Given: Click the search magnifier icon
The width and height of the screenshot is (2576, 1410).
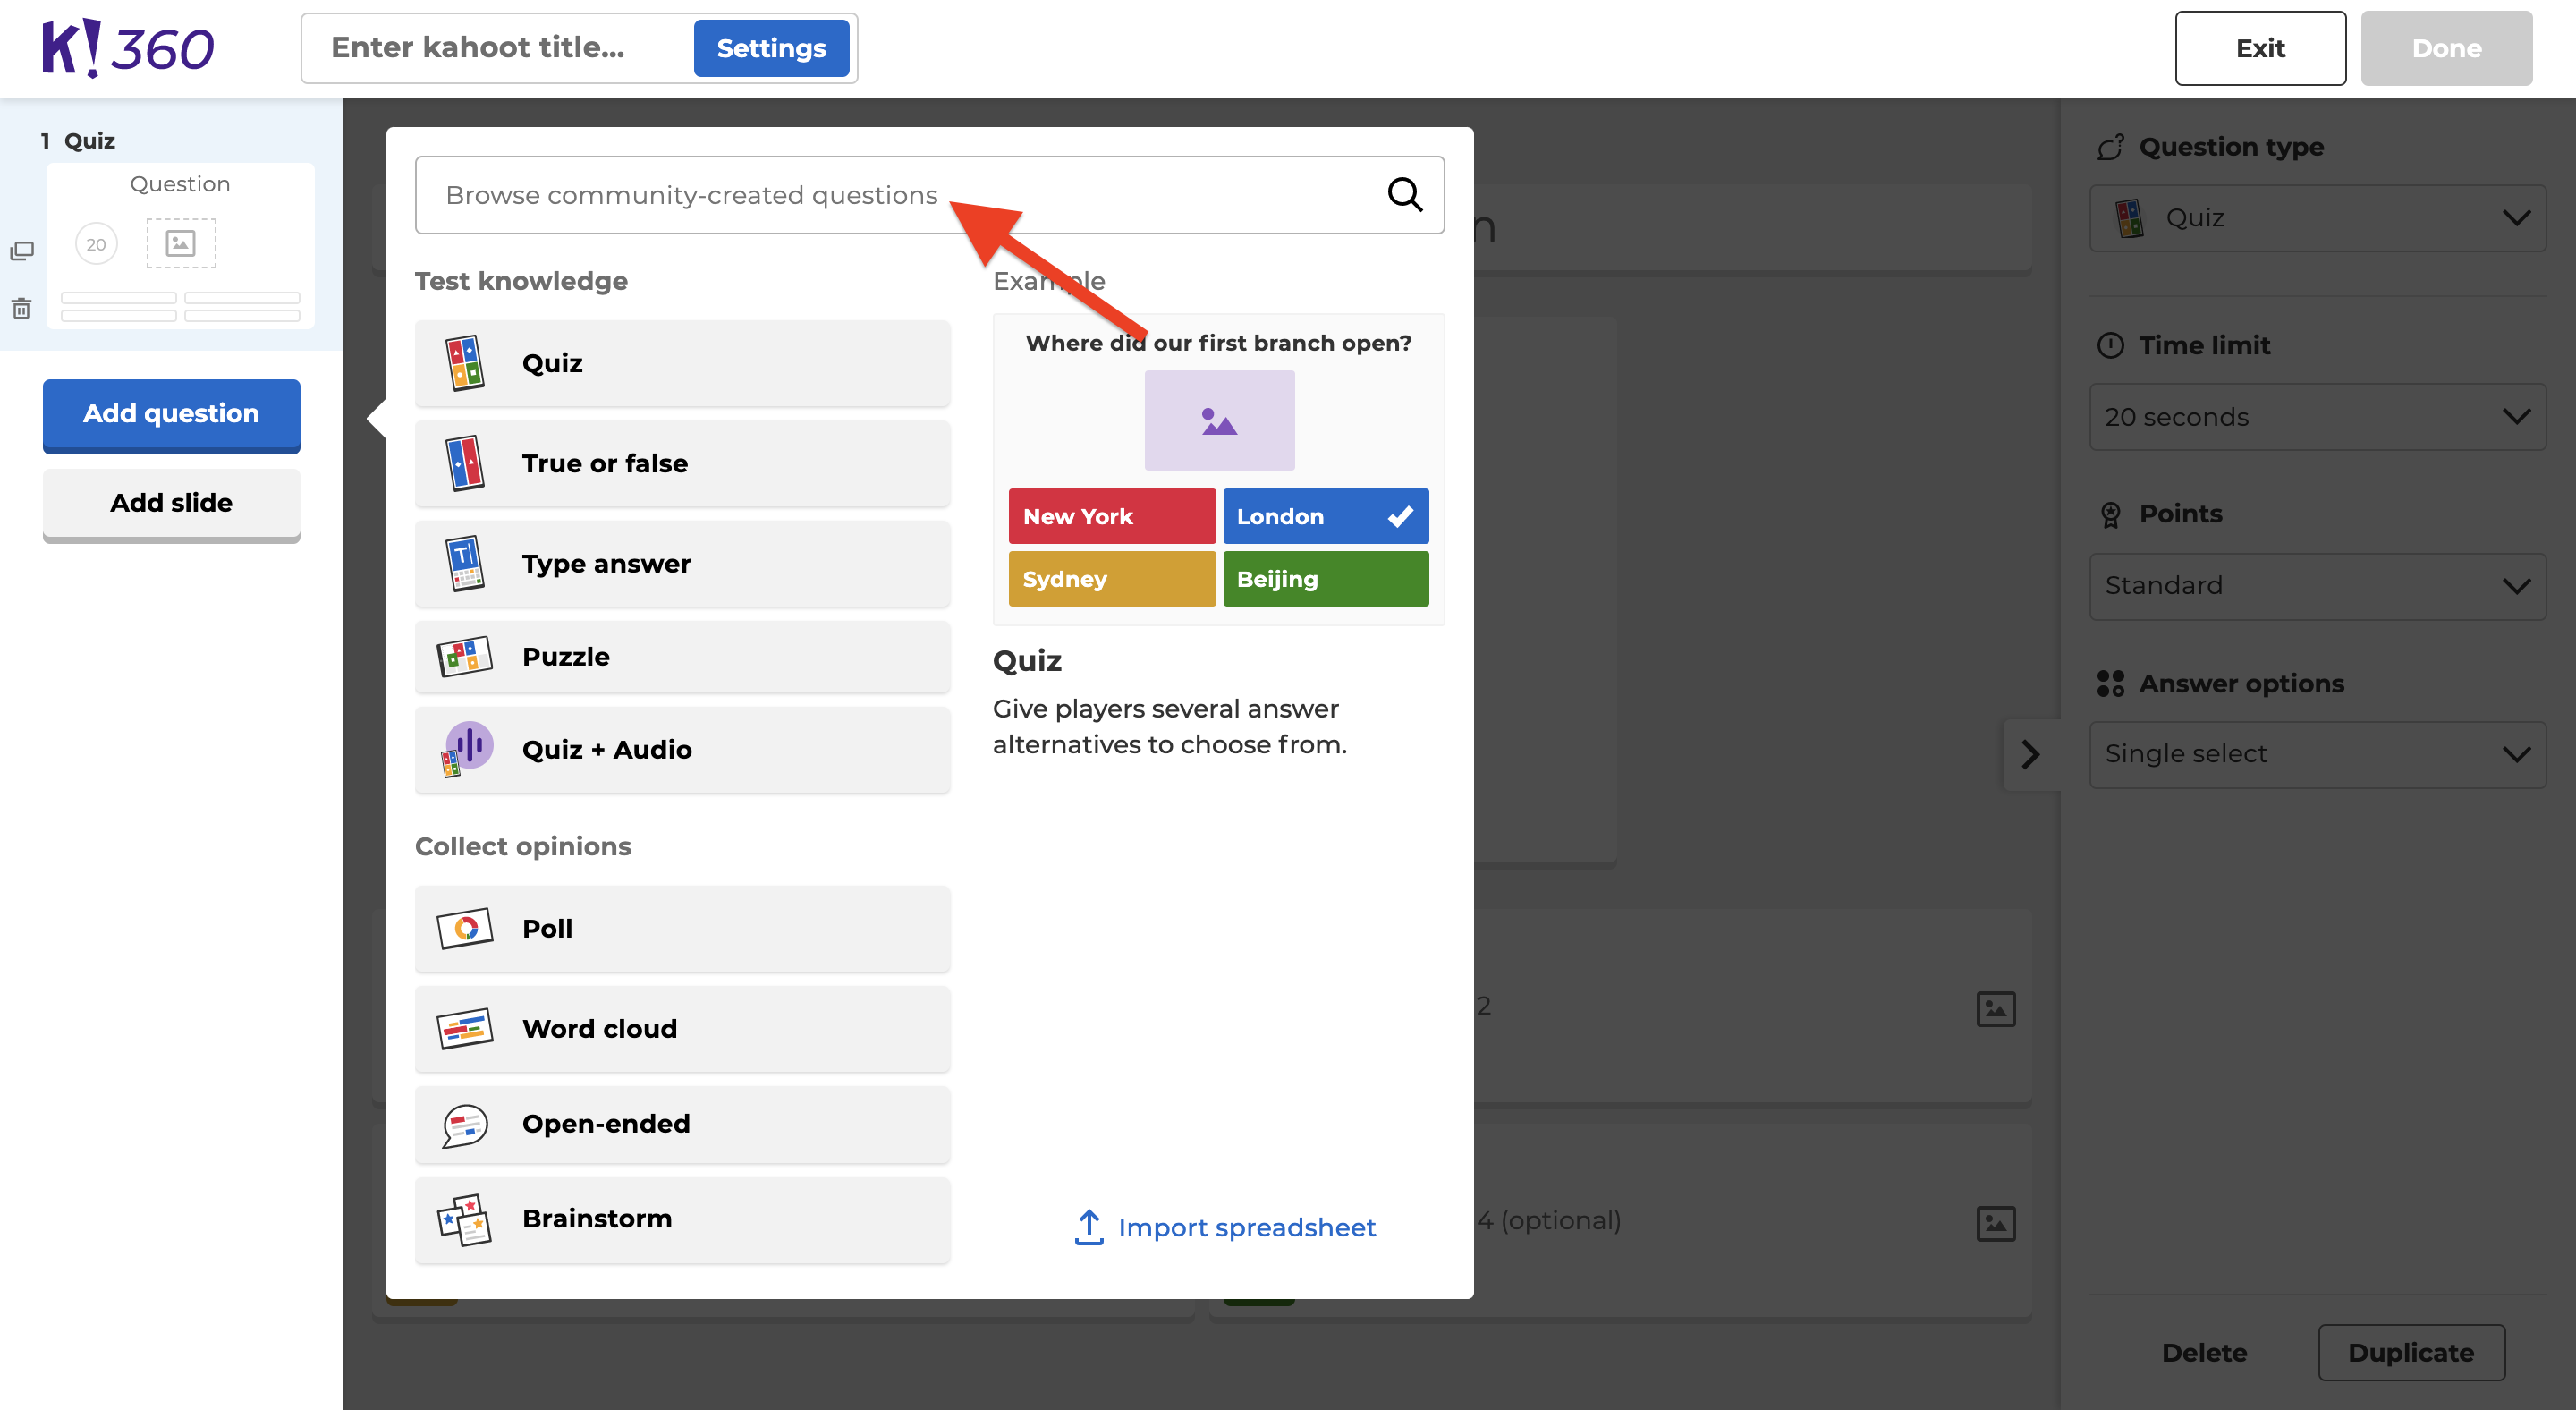Looking at the screenshot, I should 1405,194.
